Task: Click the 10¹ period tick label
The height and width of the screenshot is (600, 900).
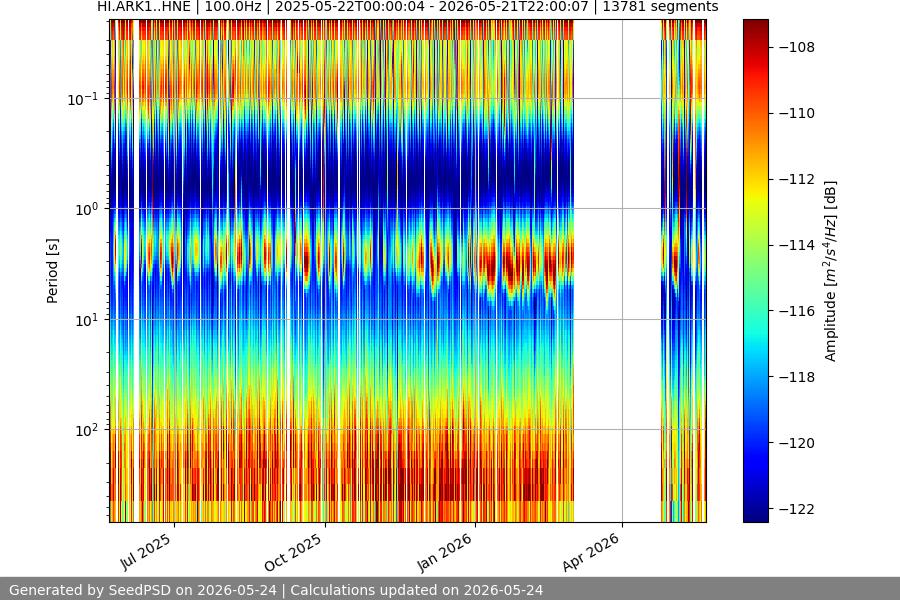Action: 86,320
